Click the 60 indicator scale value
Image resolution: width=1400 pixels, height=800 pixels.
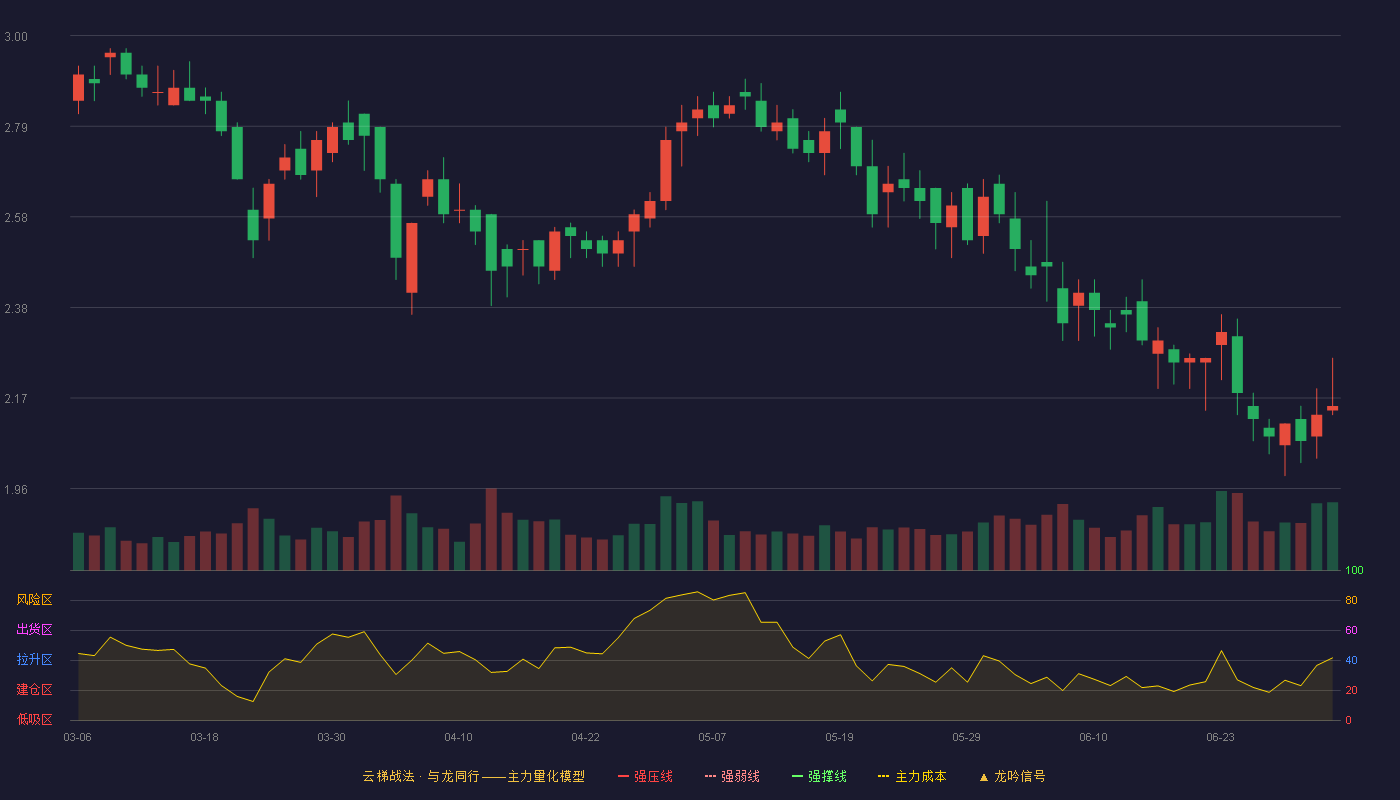1351,630
